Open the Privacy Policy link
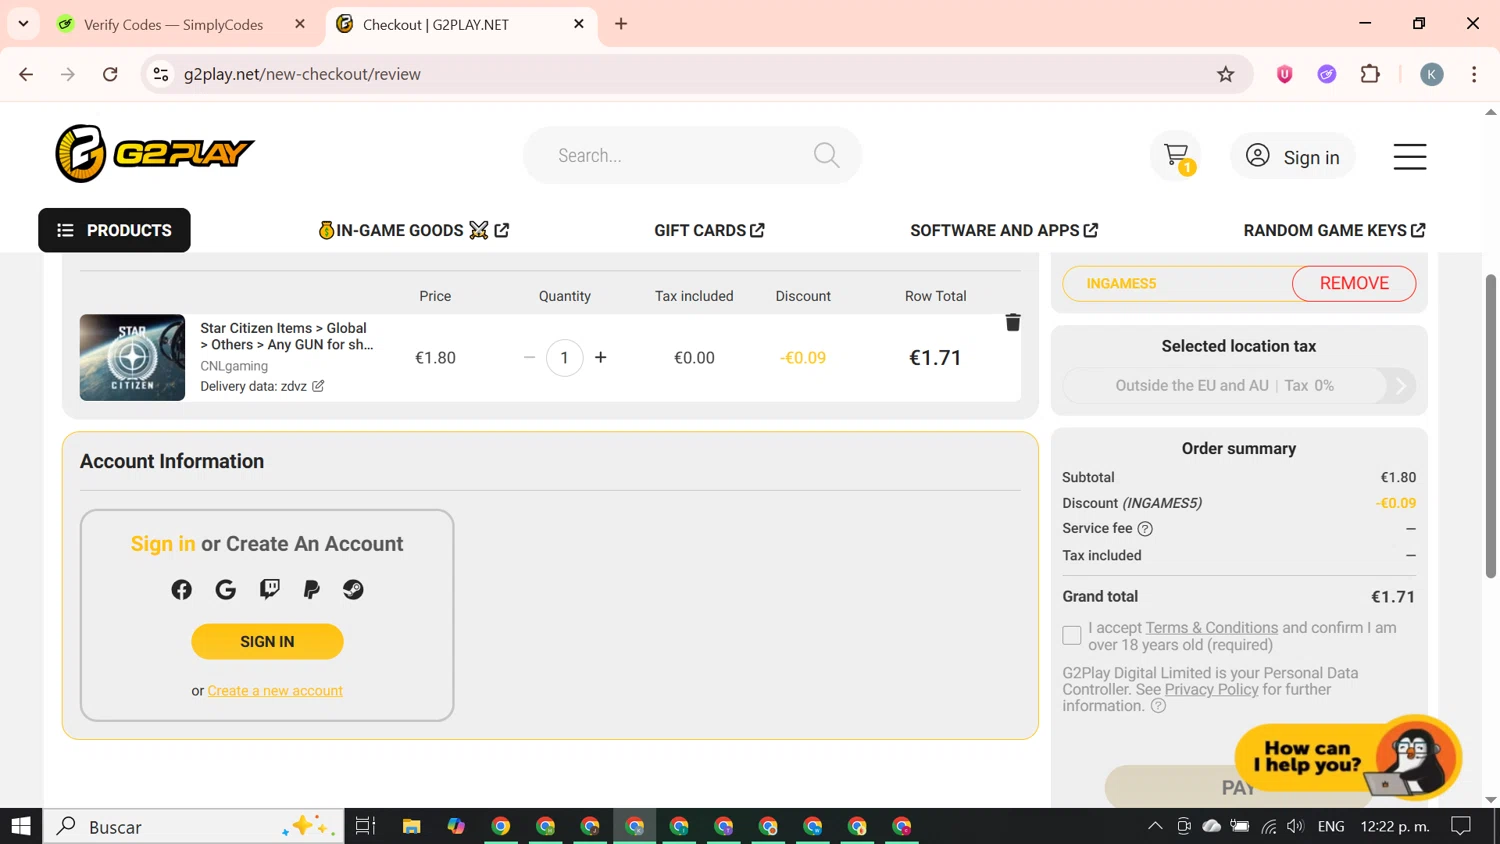 tap(1211, 690)
